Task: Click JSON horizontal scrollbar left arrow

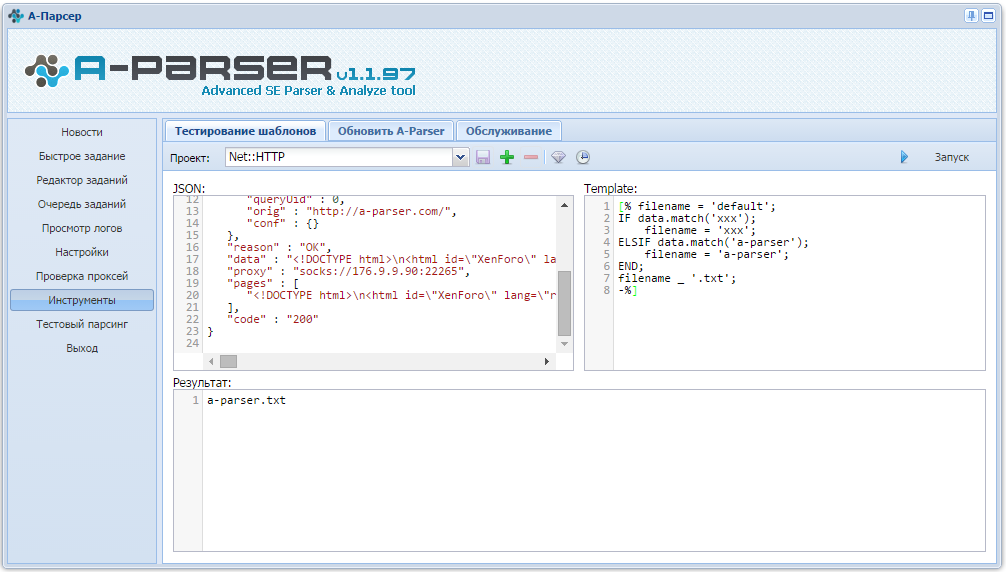Action: (x=211, y=362)
